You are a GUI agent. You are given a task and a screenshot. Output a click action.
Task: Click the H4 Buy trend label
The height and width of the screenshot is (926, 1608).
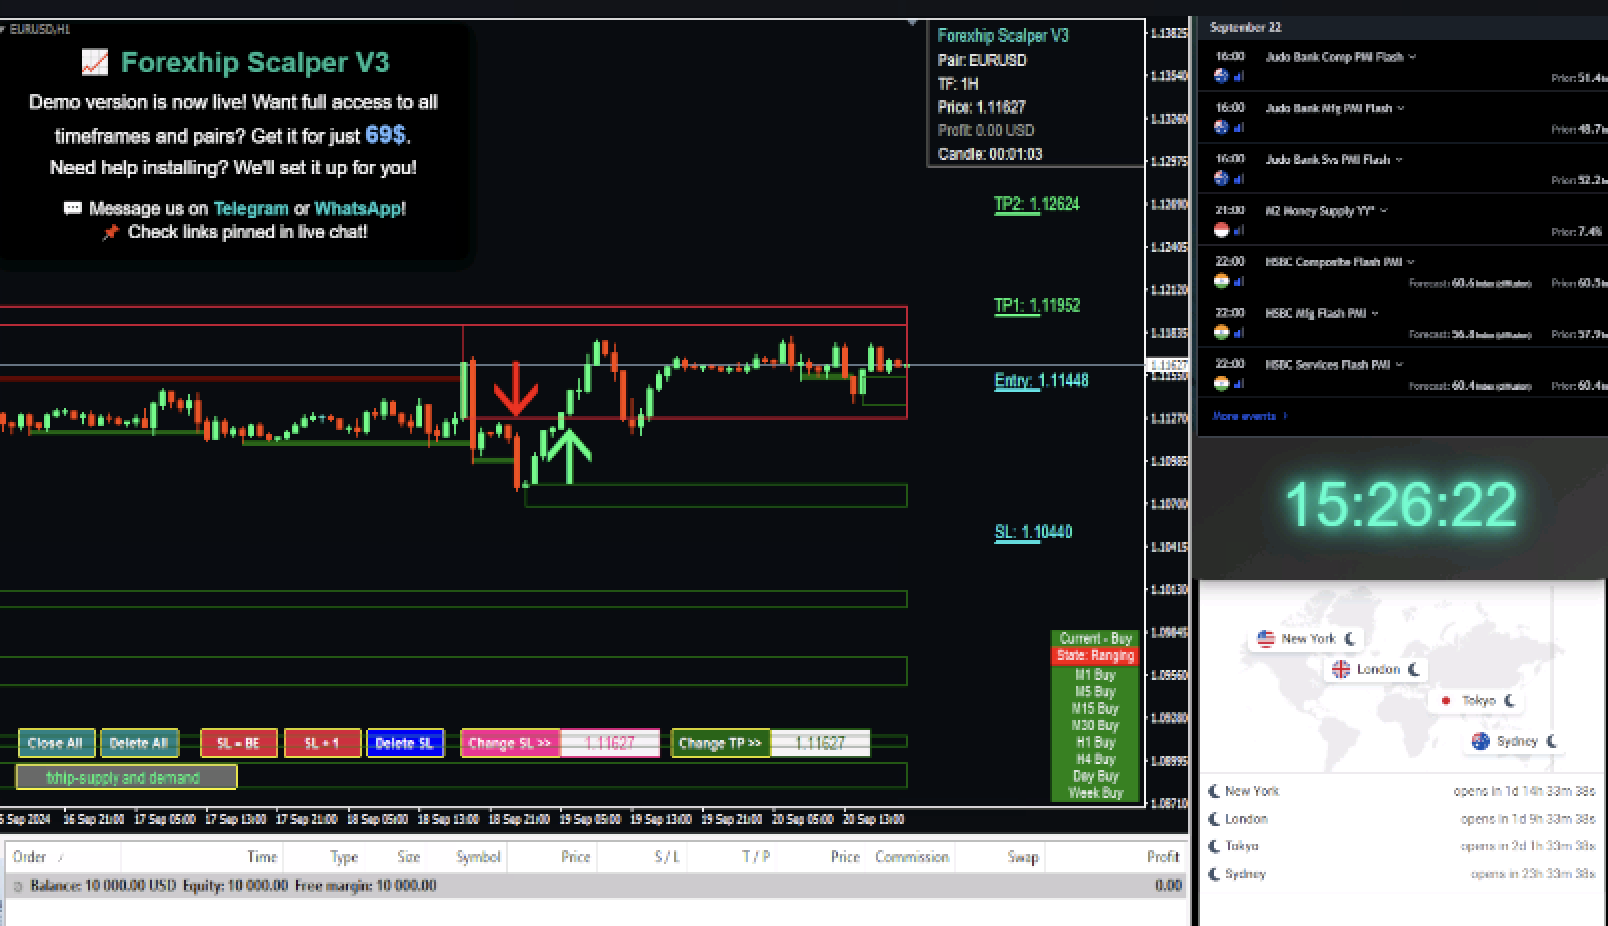(1095, 759)
